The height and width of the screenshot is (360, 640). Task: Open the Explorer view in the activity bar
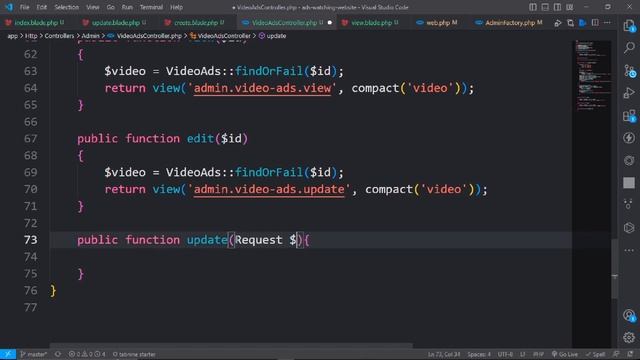[x=629, y=26]
